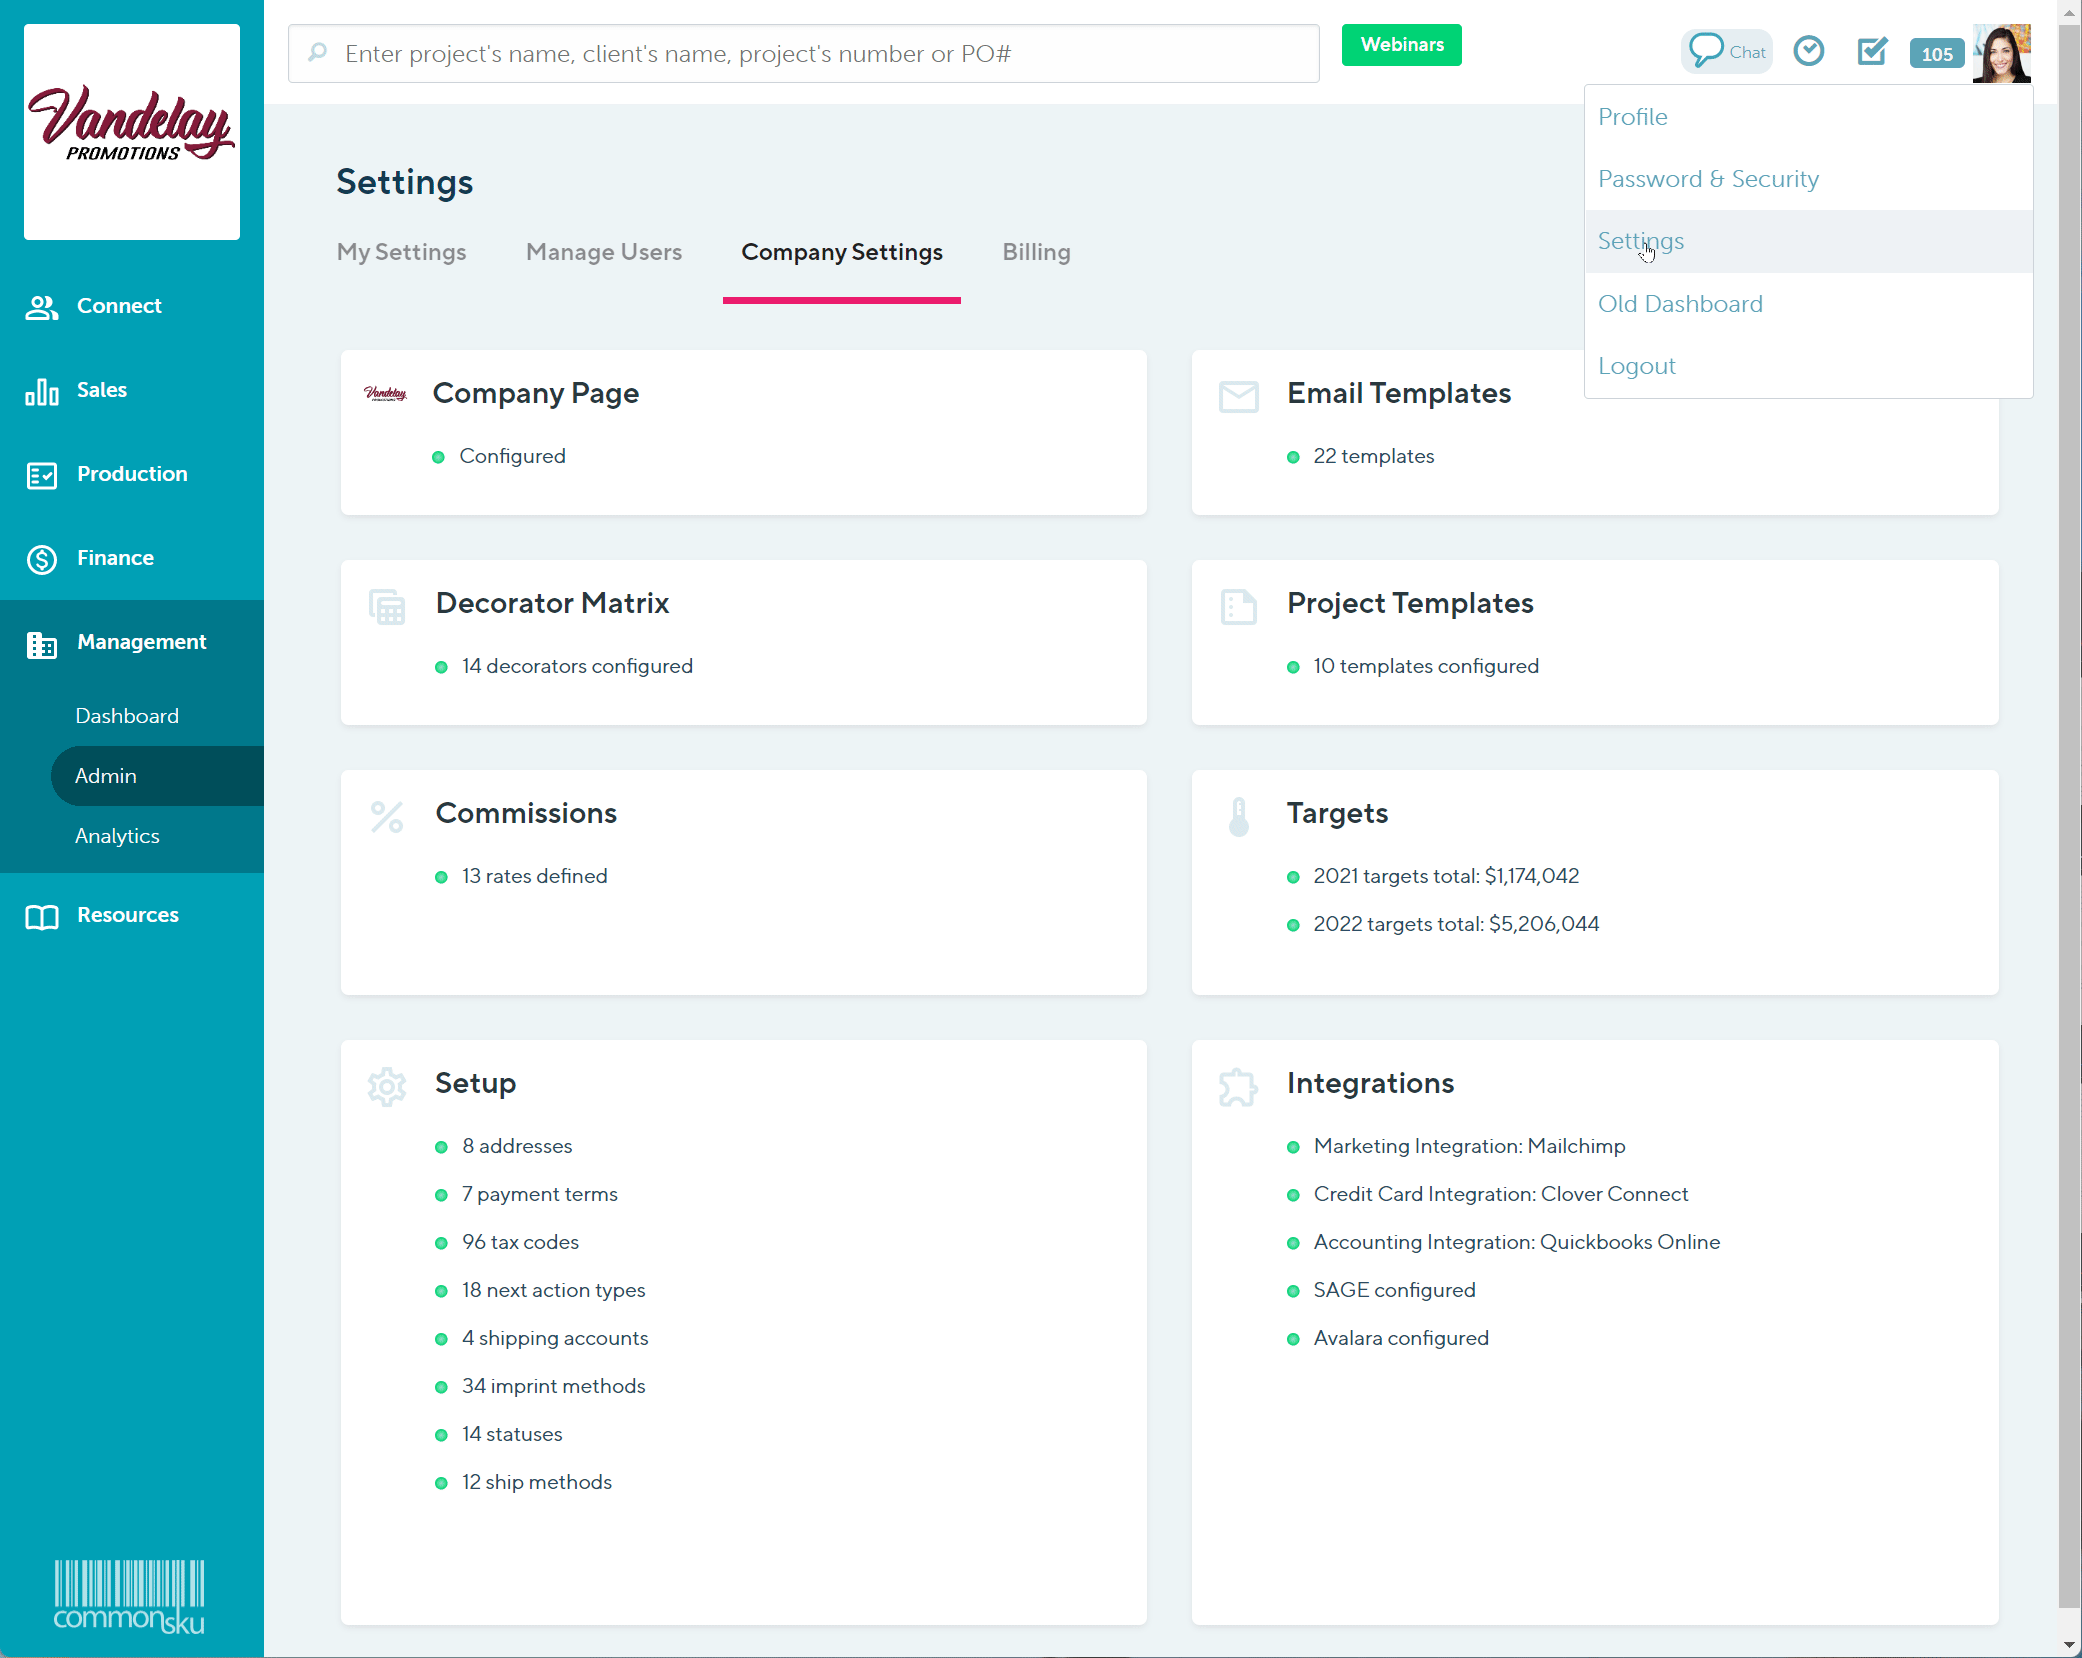Open Resources in the sidebar
This screenshot has height=1658, width=2082.
click(127, 915)
